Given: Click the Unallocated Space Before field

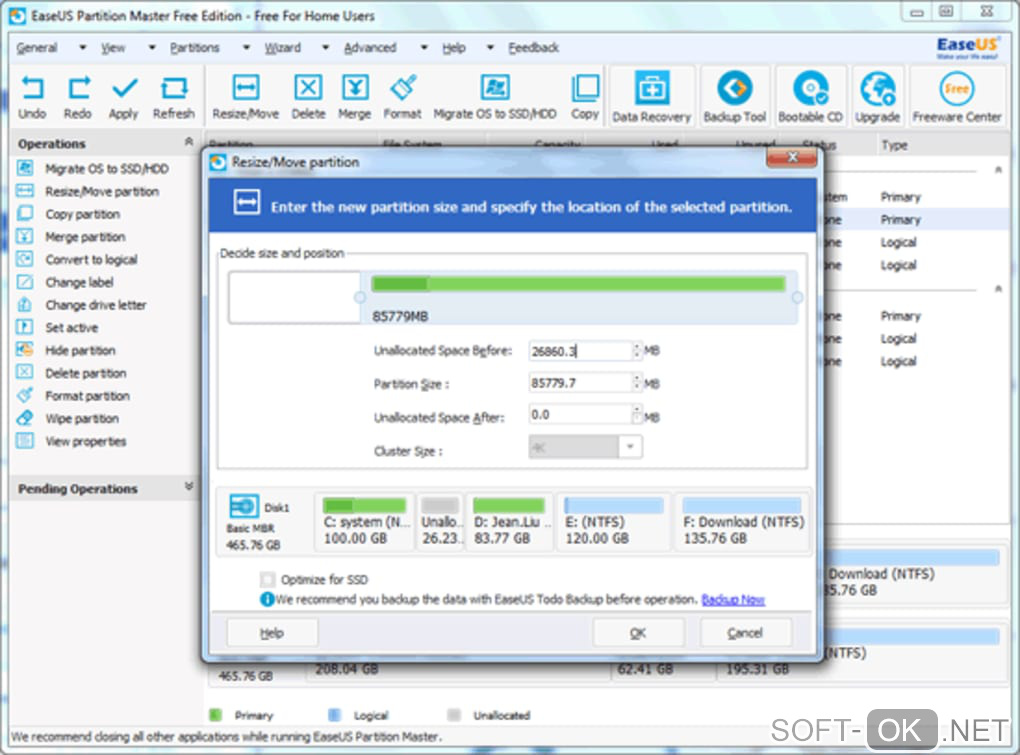Looking at the screenshot, I should (x=580, y=351).
